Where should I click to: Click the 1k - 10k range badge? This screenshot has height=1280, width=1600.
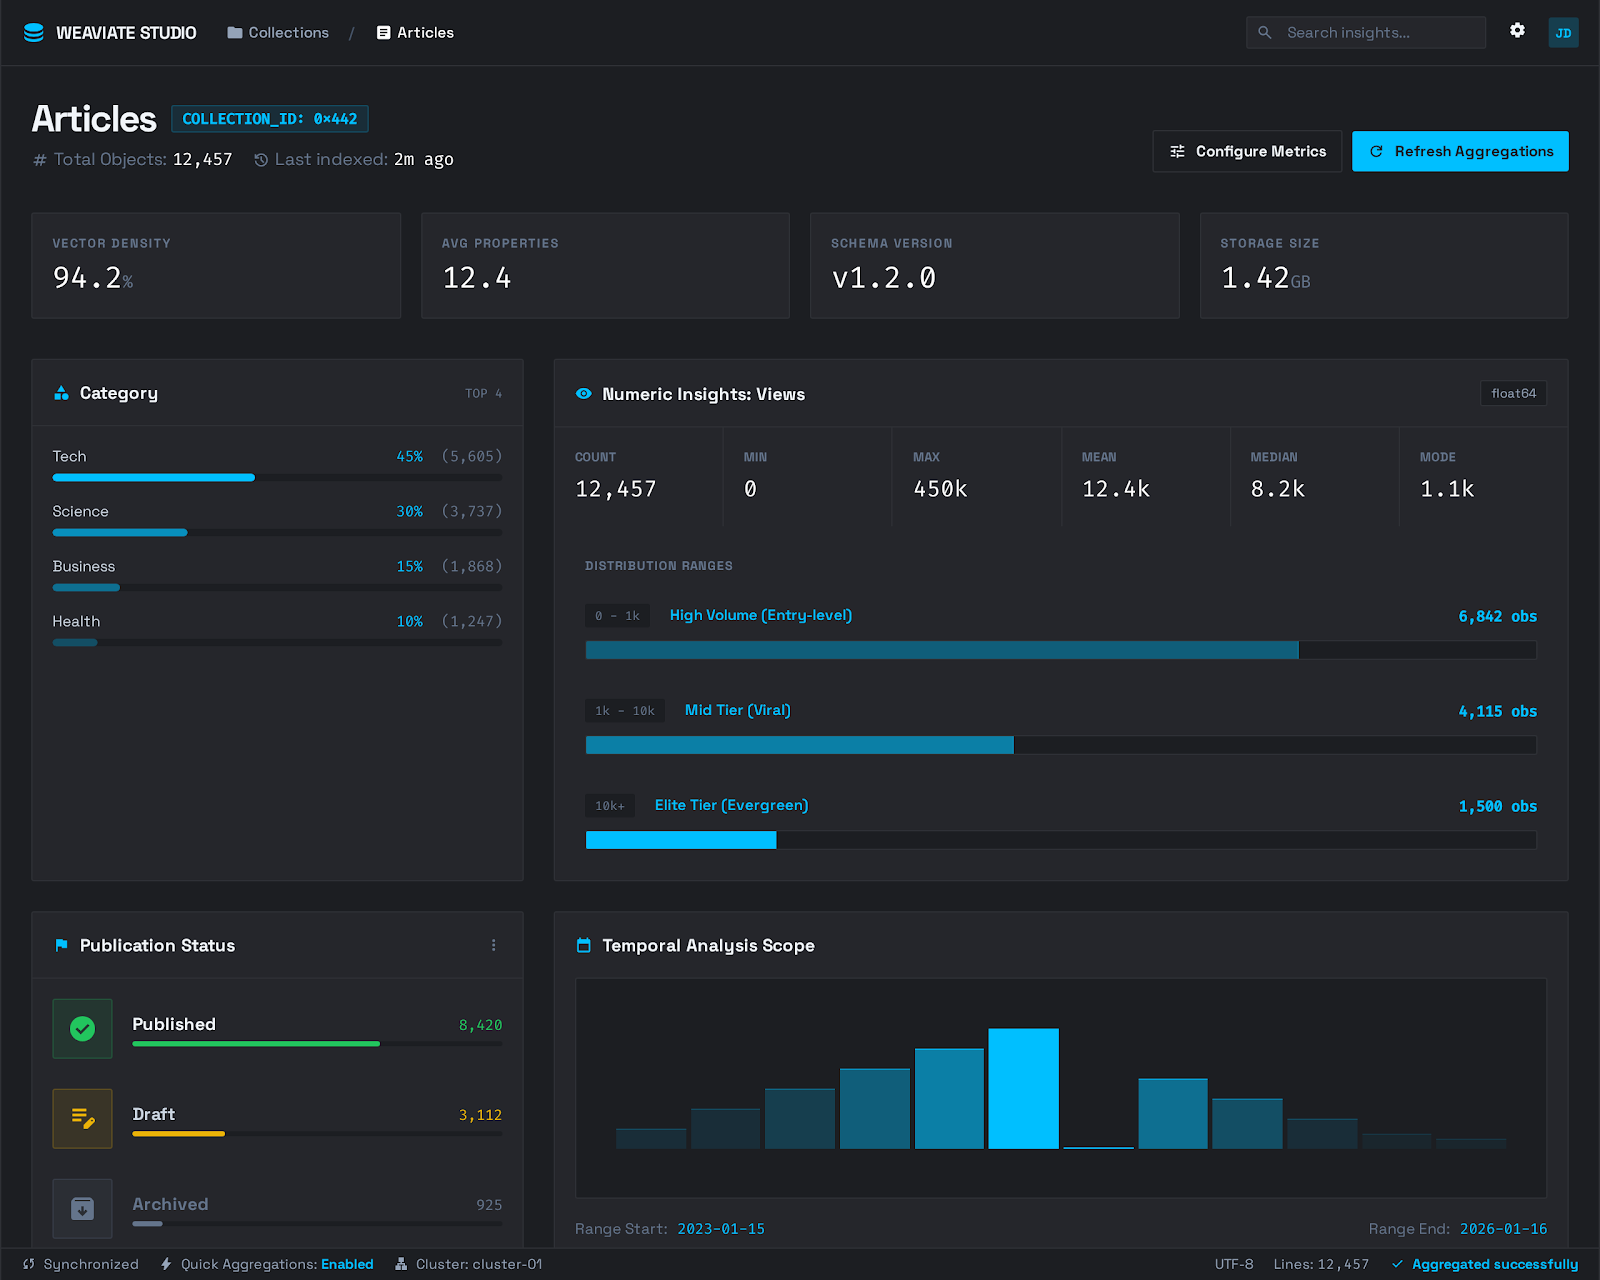[625, 711]
